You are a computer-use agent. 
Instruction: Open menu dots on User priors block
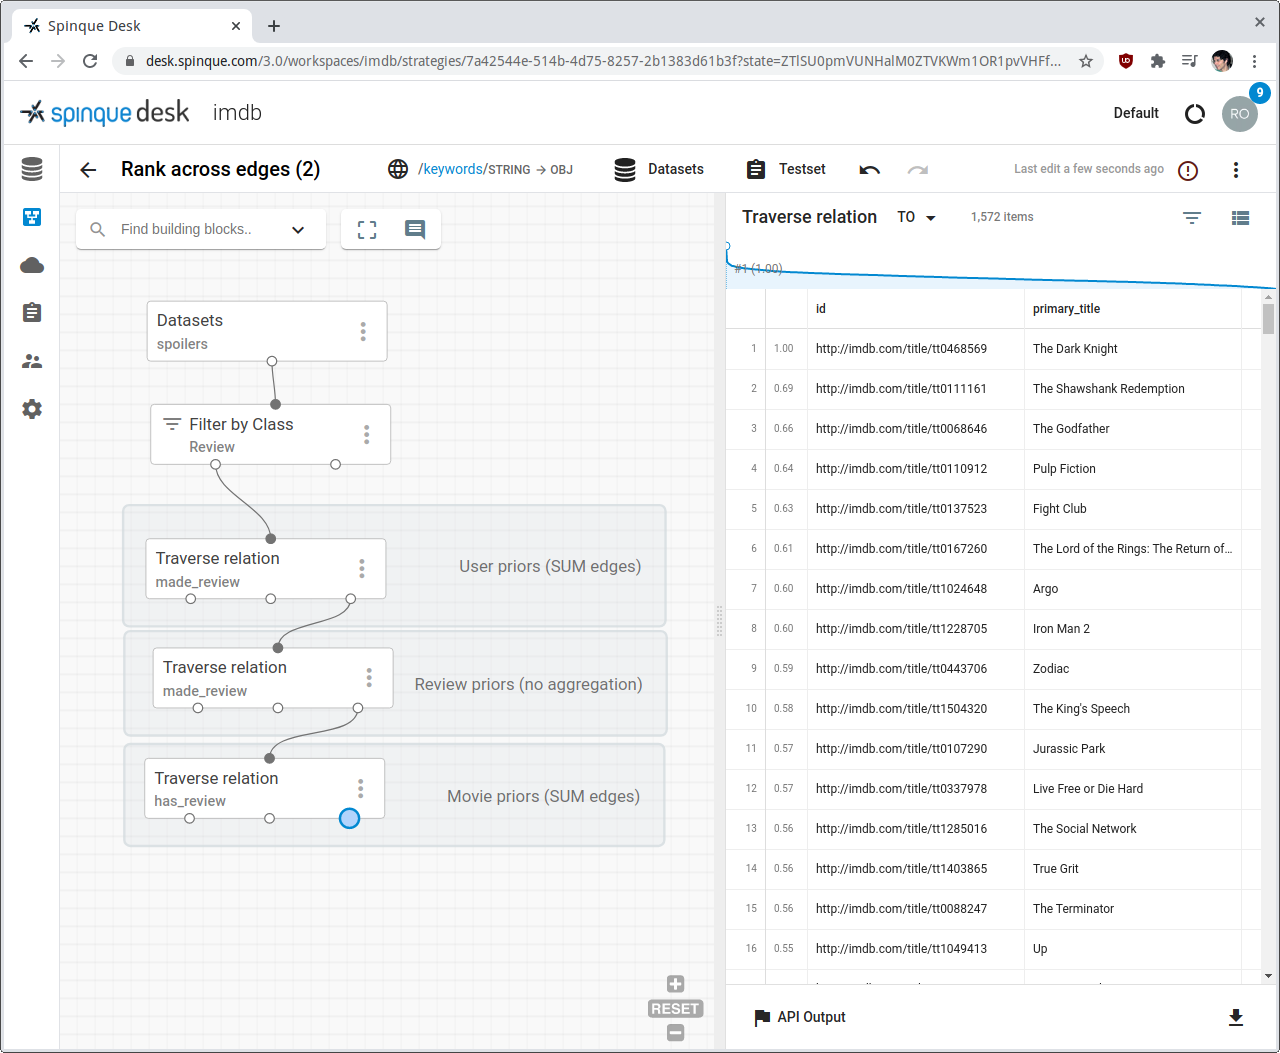tap(362, 568)
